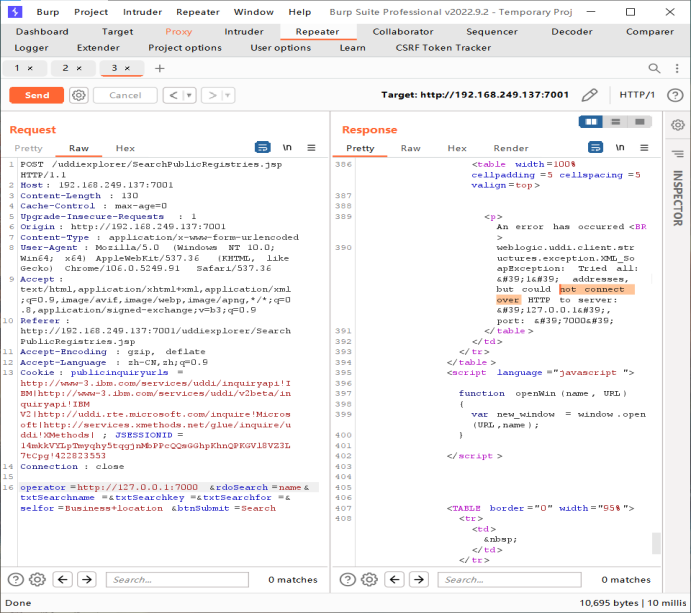This screenshot has height=613, width=692.
Task: Open request message editor hamburger menu
Action: [x=311, y=148]
